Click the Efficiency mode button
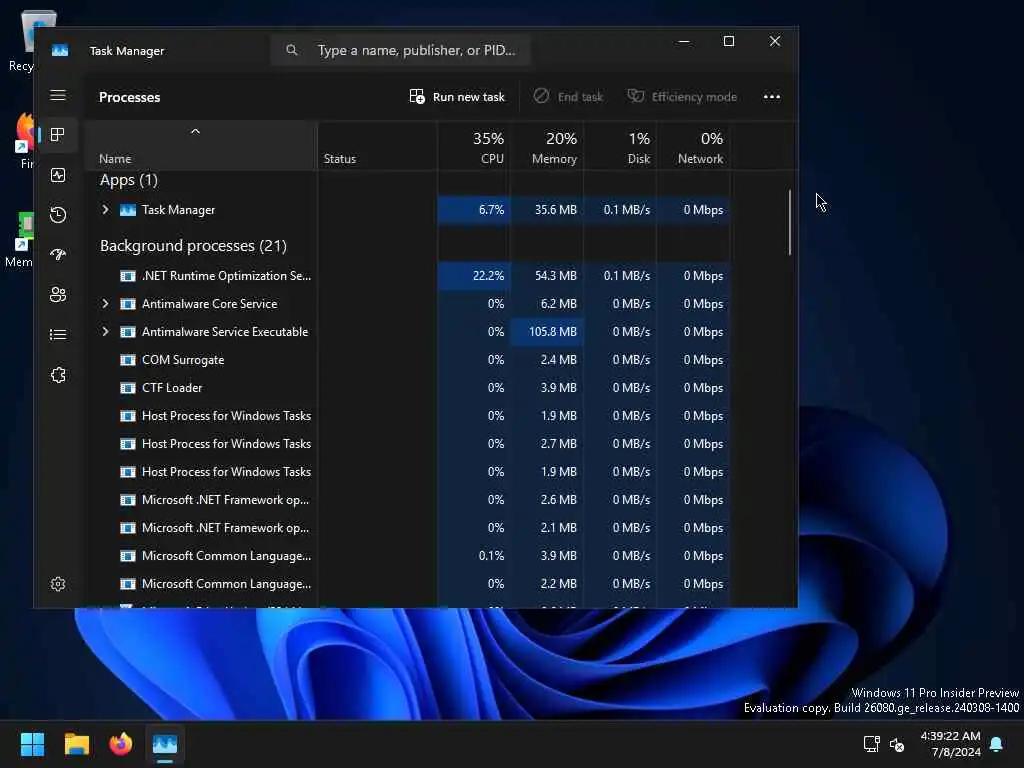Viewport: 1024px width, 768px height. (x=682, y=97)
